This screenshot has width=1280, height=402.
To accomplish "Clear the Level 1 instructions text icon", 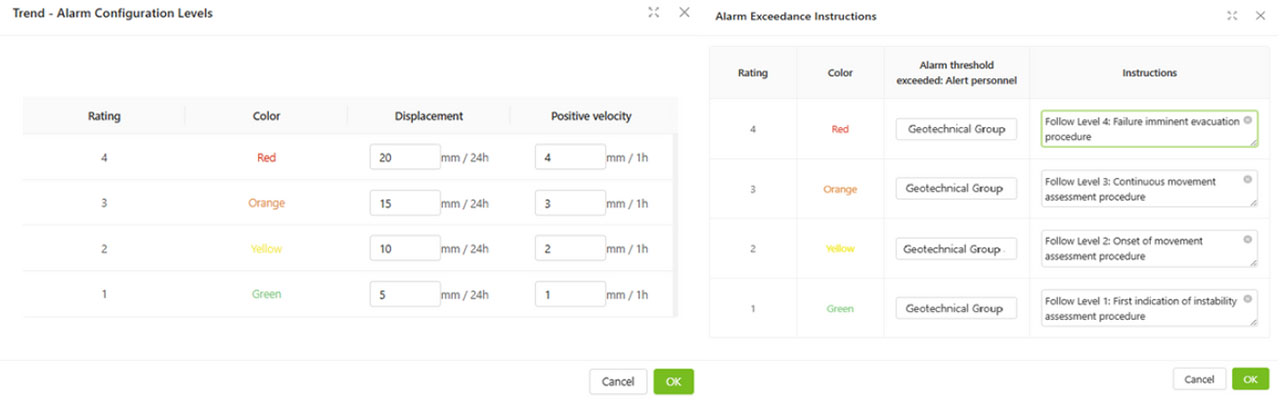I will coord(1248,300).
